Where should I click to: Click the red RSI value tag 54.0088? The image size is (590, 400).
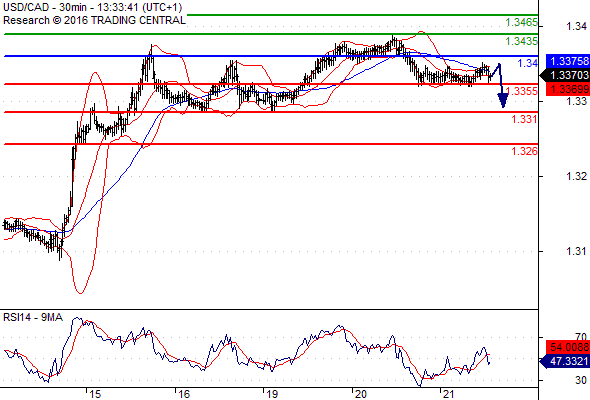point(568,347)
